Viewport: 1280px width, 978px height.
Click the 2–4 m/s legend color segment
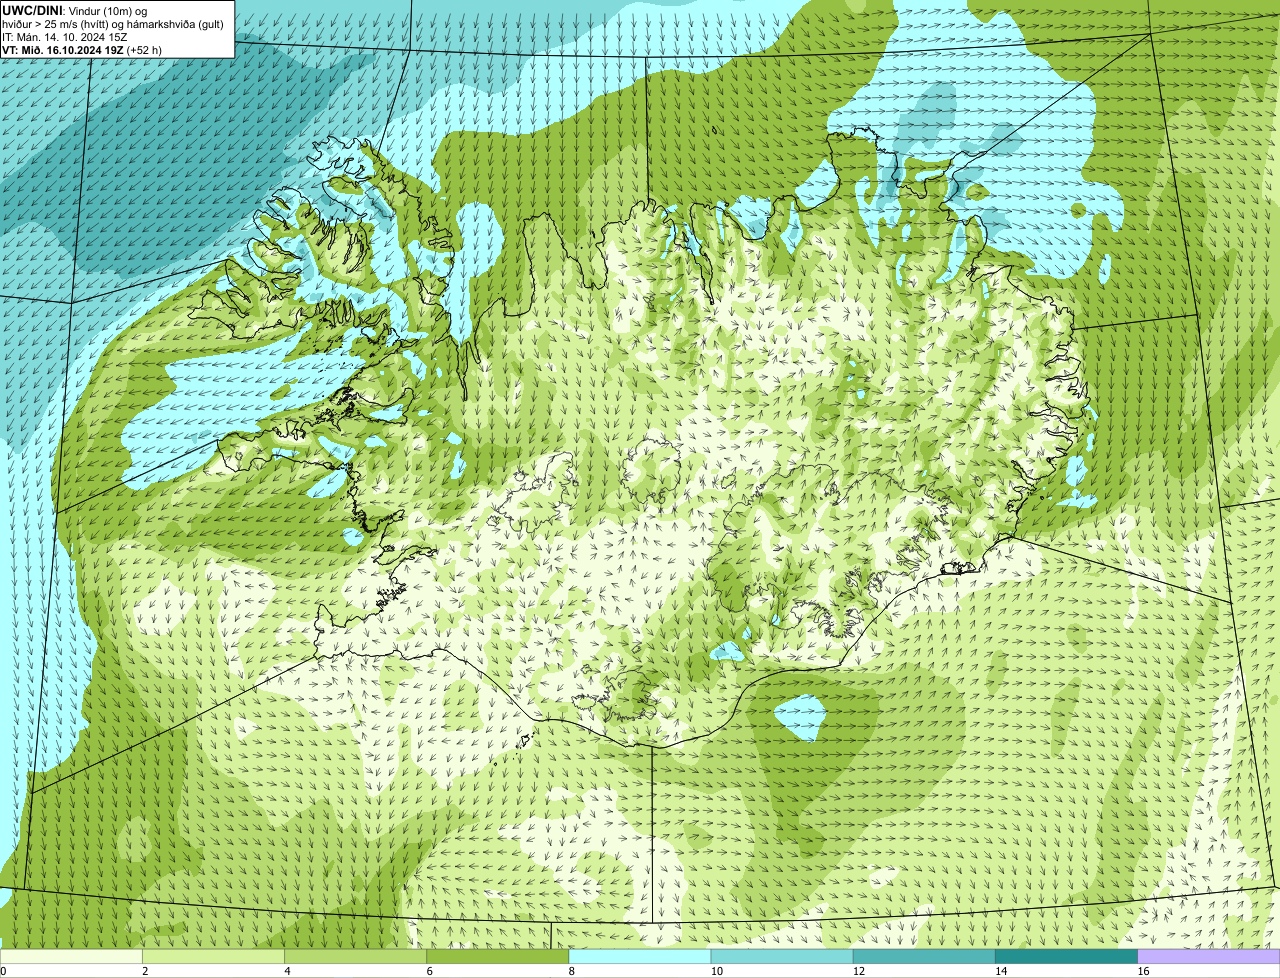(x=213, y=957)
